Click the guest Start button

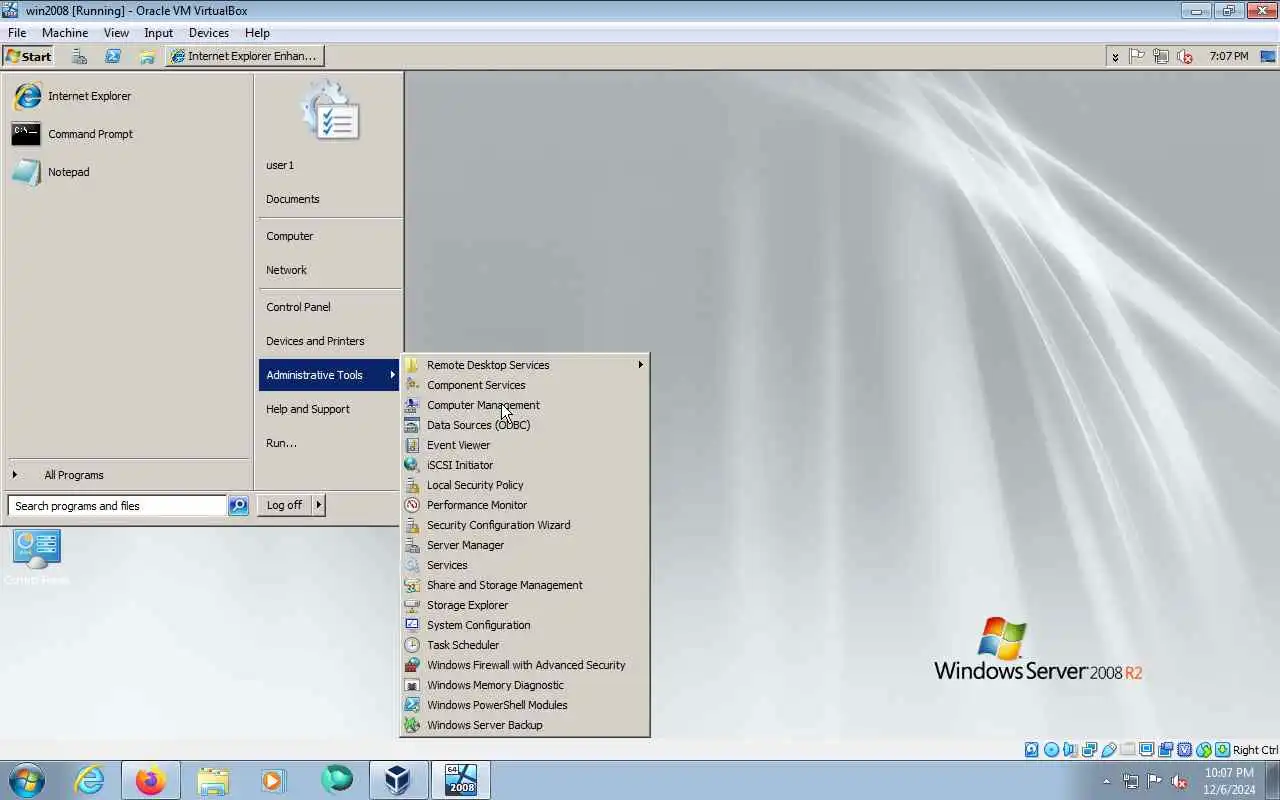point(29,56)
